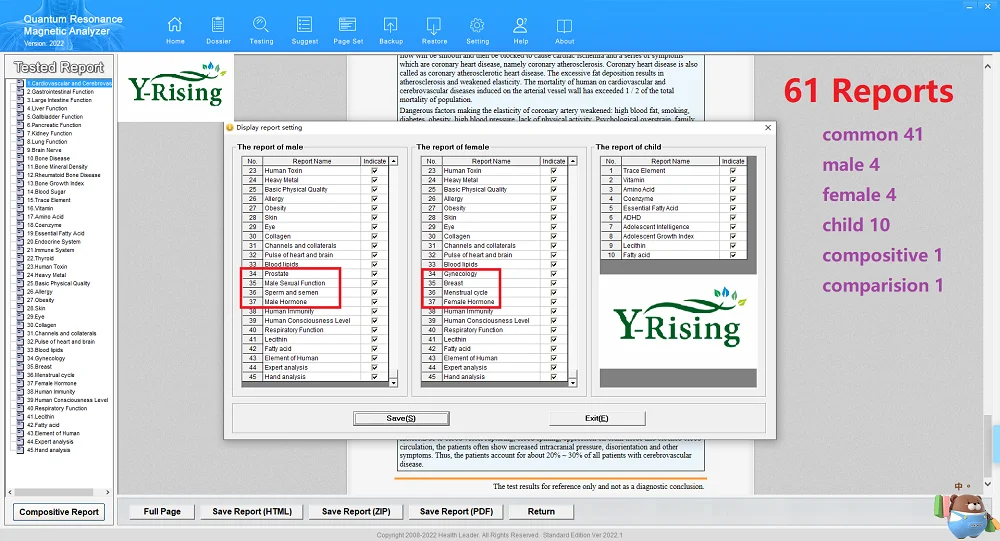The width and height of the screenshot is (1000, 541).
Task: Close the Display report setting dialog
Action: click(768, 128)
